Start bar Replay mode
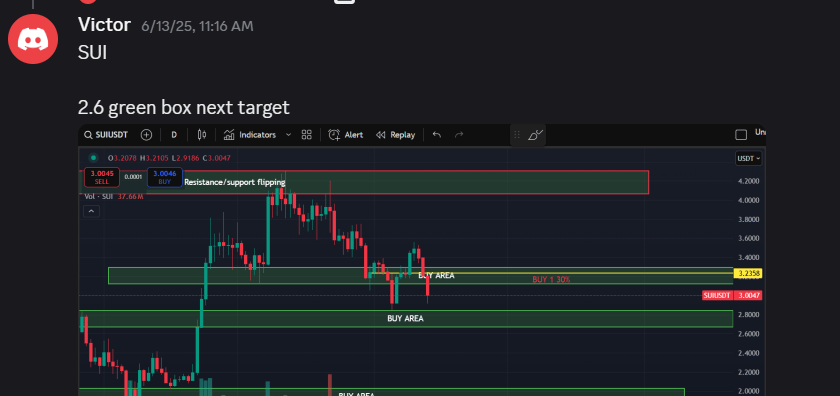 click(395, 135)
